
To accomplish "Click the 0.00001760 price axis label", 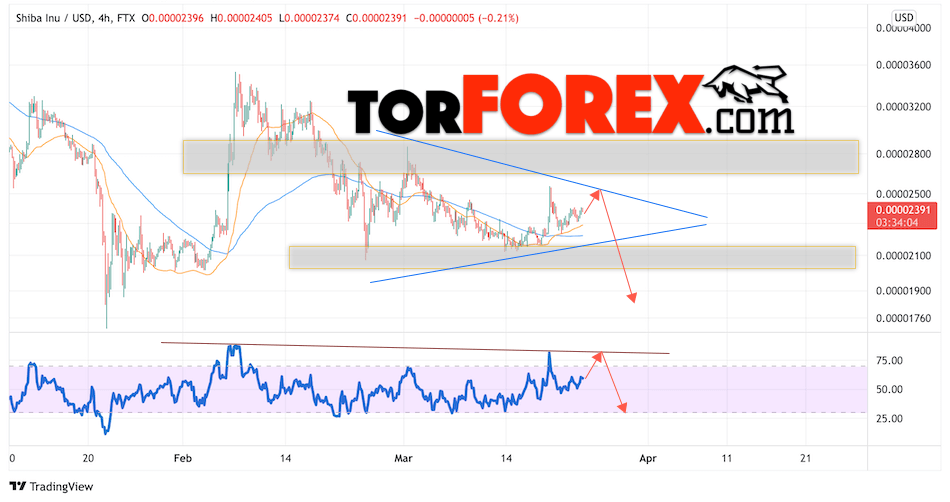I will (903, 319).
